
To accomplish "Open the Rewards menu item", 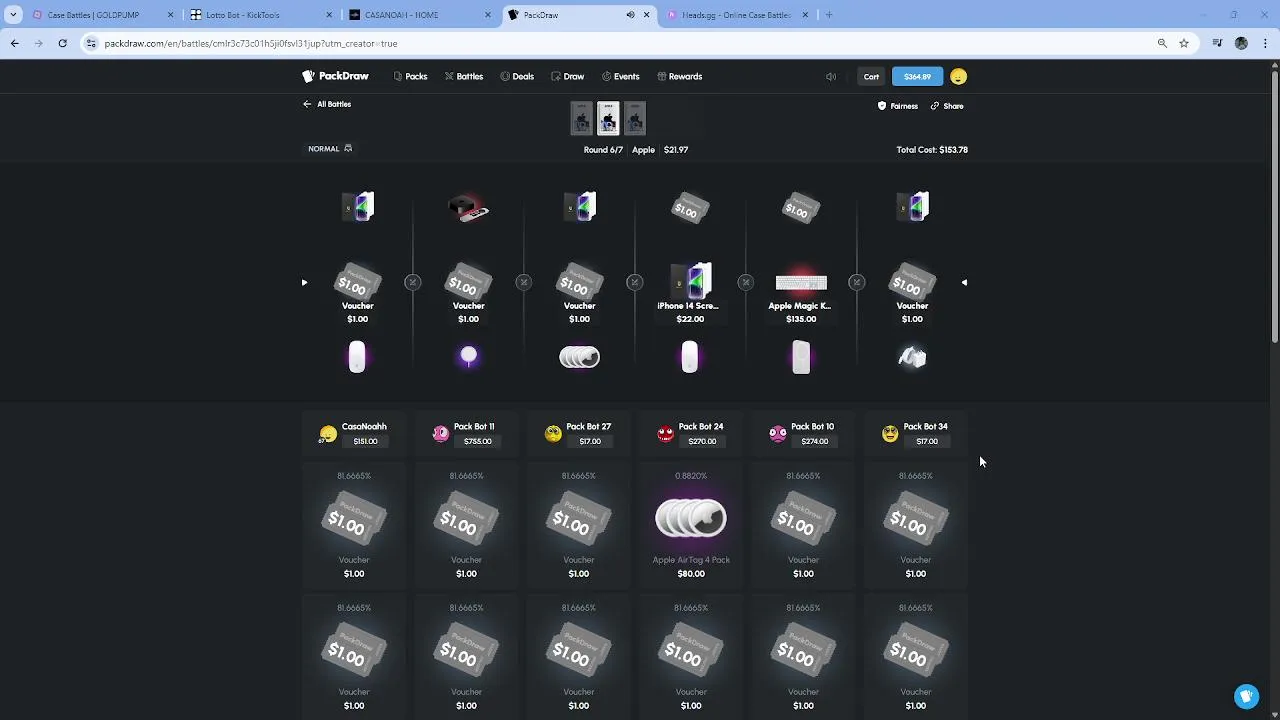I will [x=680, y=76].
